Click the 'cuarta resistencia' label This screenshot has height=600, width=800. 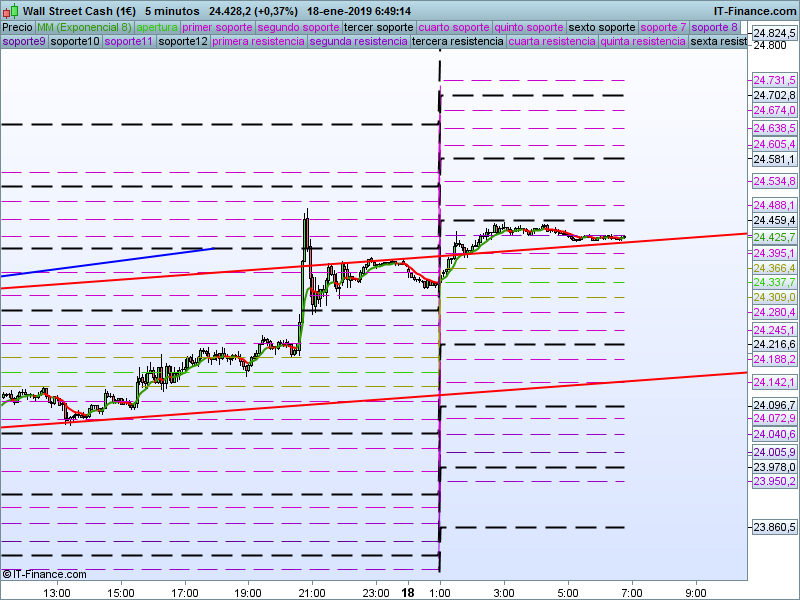[x=552, y=41]
